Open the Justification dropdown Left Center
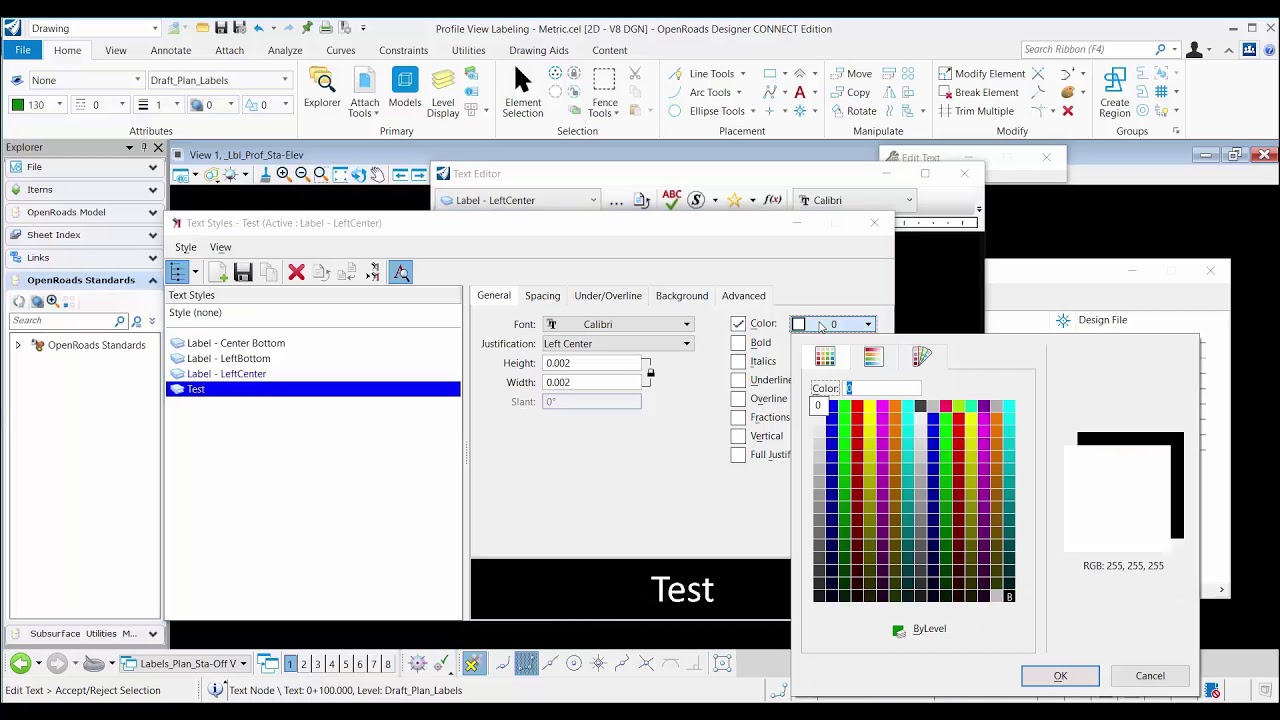Screen dimensions: 1280x720 [618, 343]
